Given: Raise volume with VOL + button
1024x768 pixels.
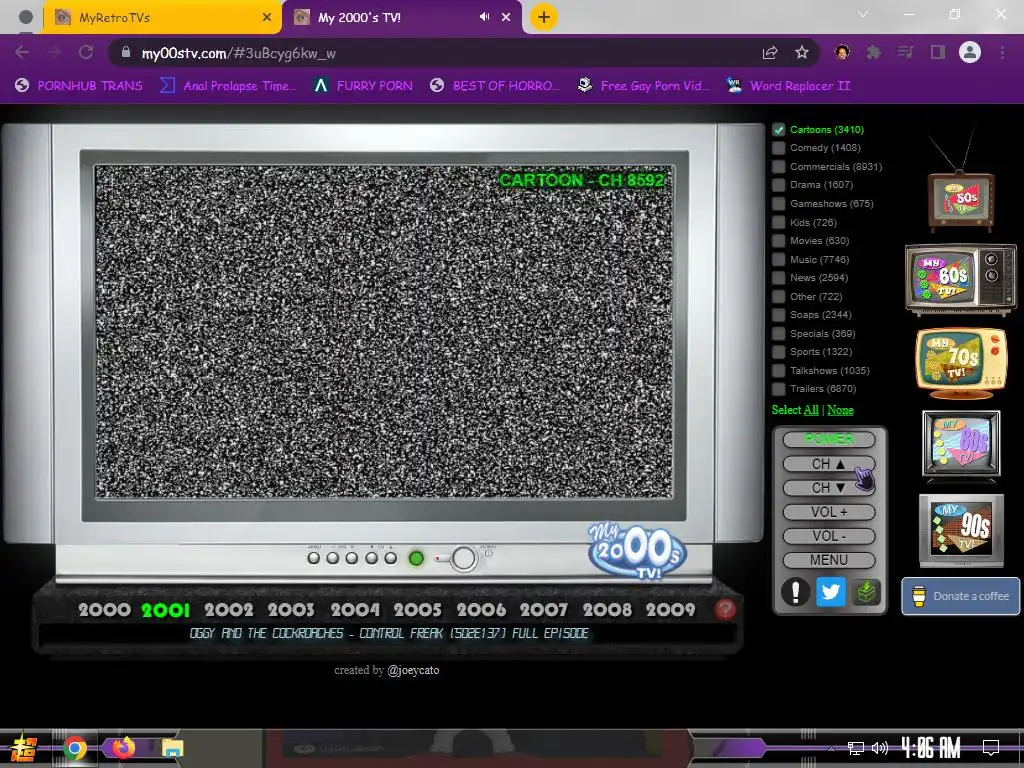Looking at the screenshot, I should click(829, 512).
